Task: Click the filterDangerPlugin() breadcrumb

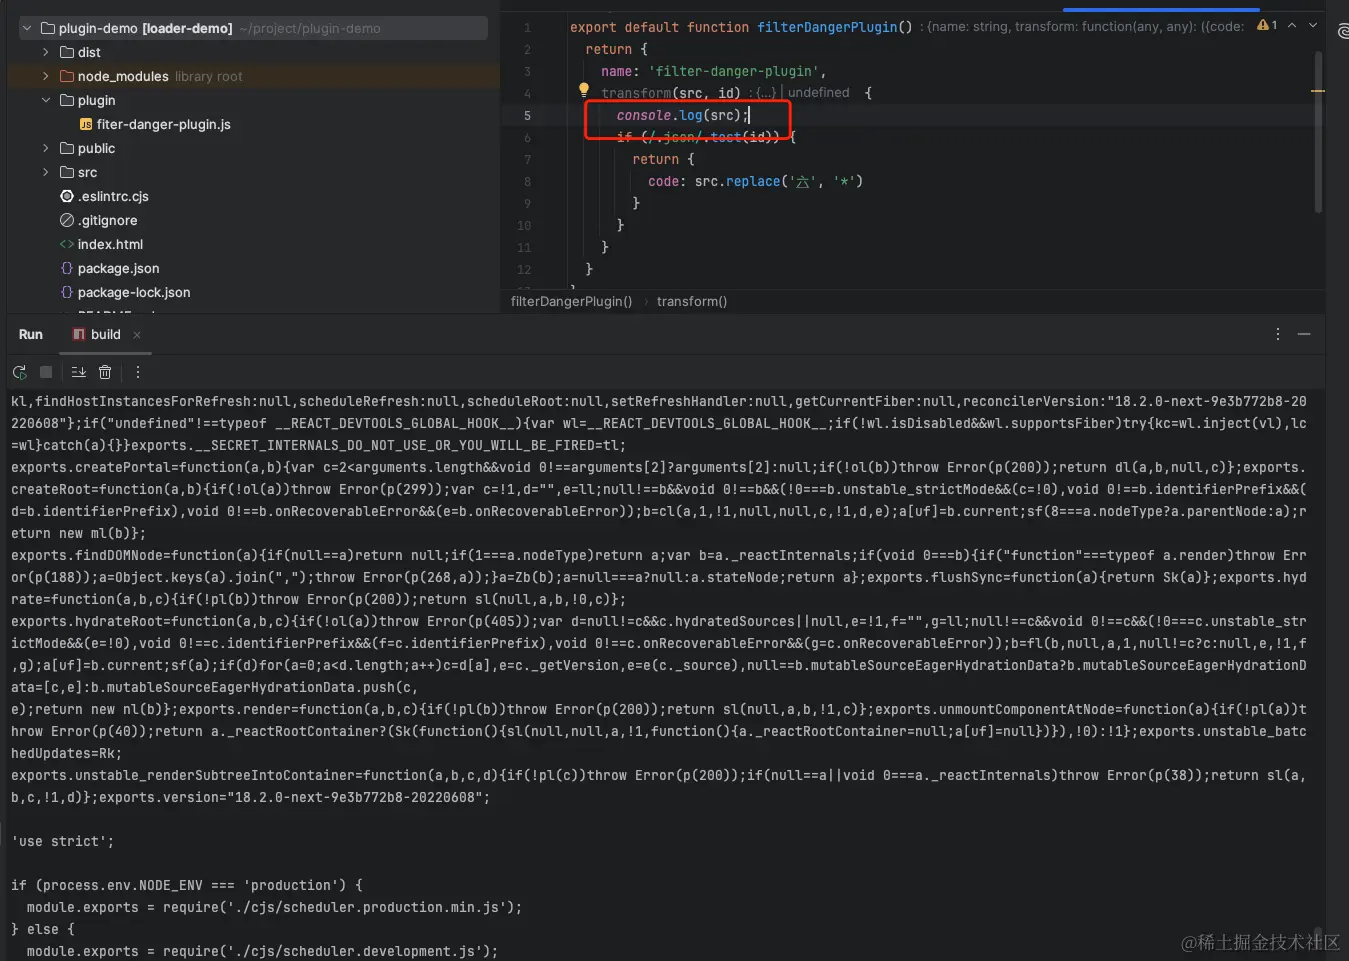Action: click(571, 301)
